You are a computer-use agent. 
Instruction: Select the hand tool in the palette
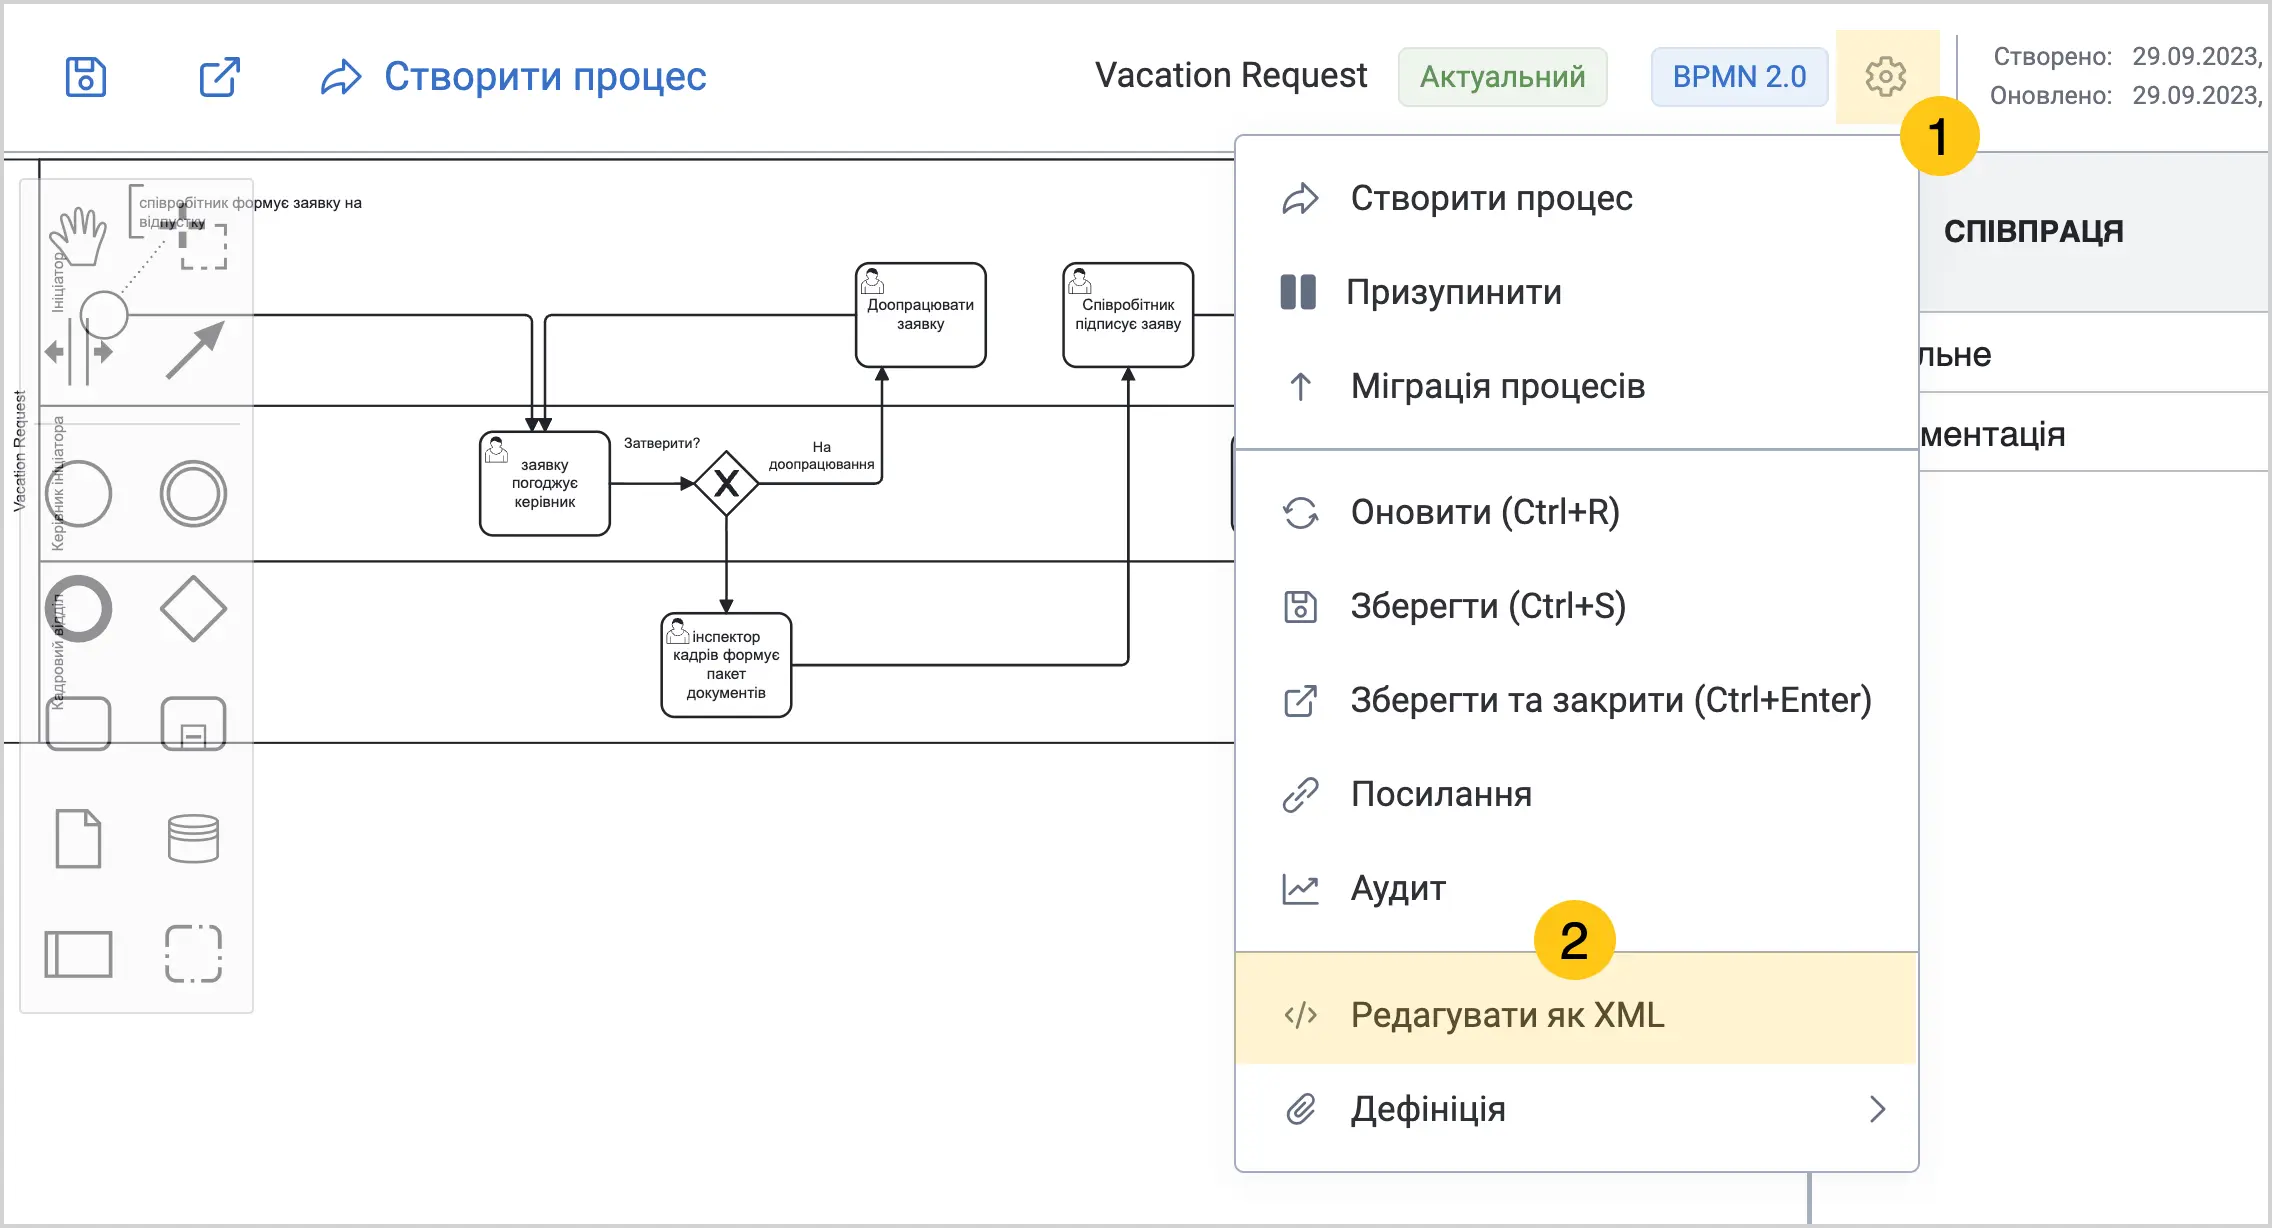point(78,237)
